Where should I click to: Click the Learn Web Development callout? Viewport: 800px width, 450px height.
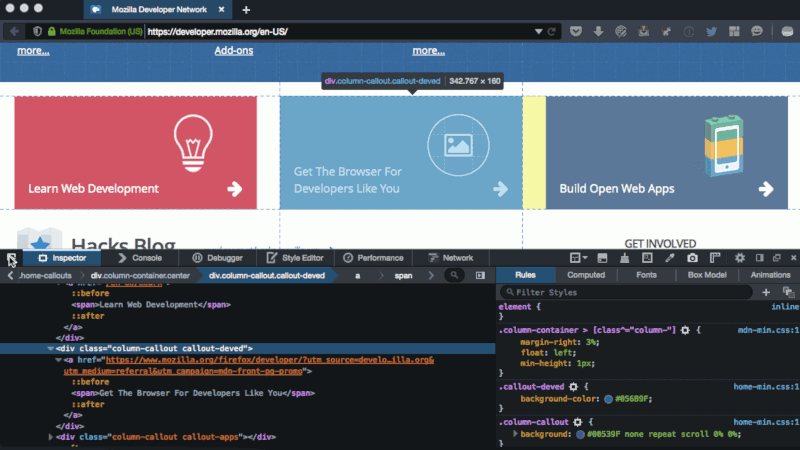pyautogui.click(x=136, y=153)
